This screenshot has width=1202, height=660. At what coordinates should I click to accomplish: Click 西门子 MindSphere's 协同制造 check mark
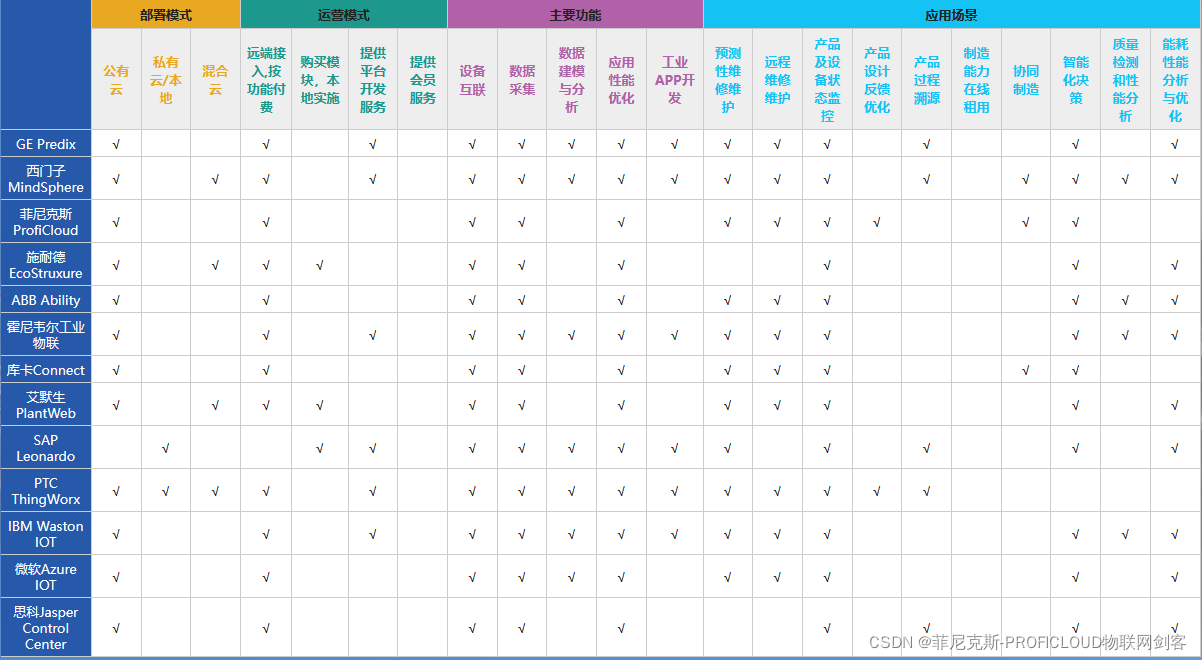1026,180
